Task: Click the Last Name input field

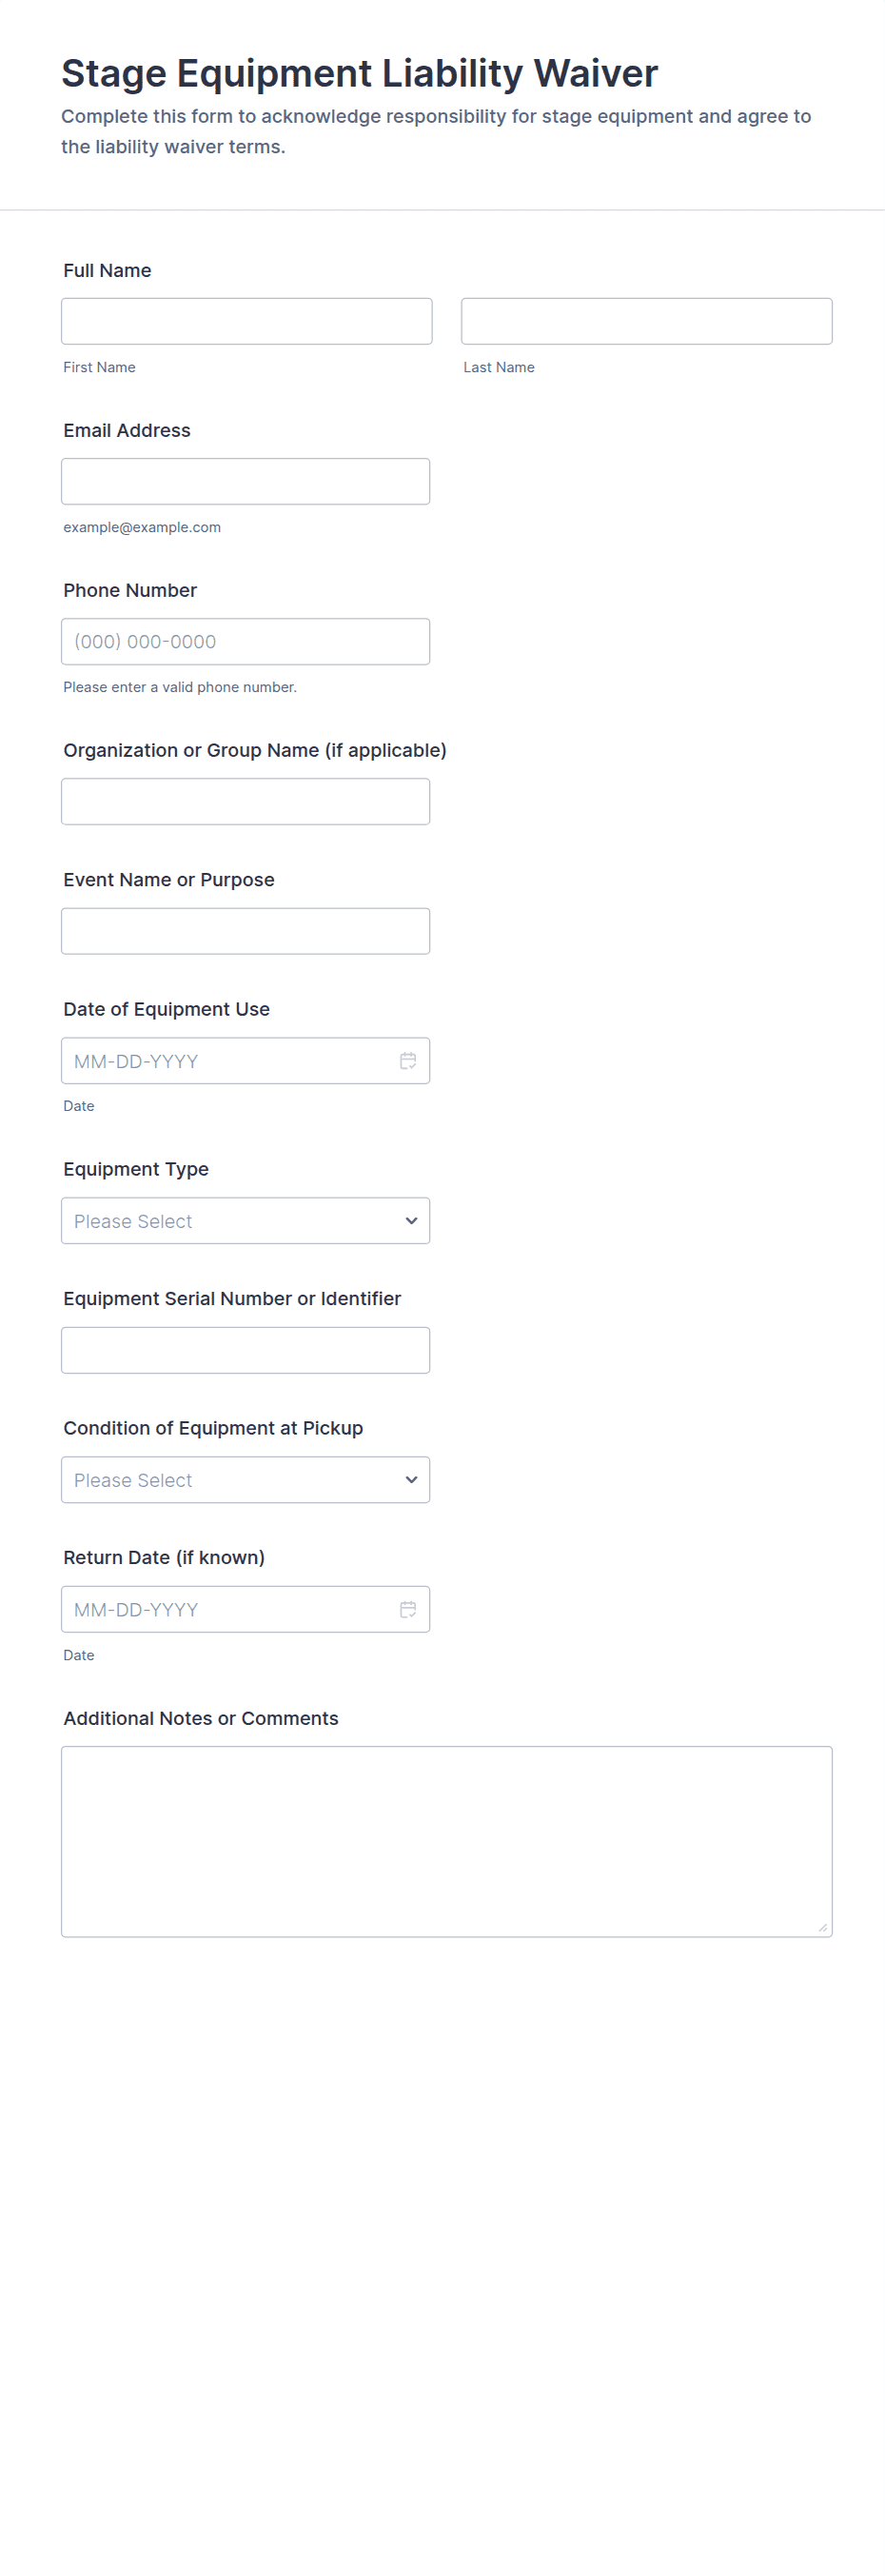Action: tap(646, 321)
